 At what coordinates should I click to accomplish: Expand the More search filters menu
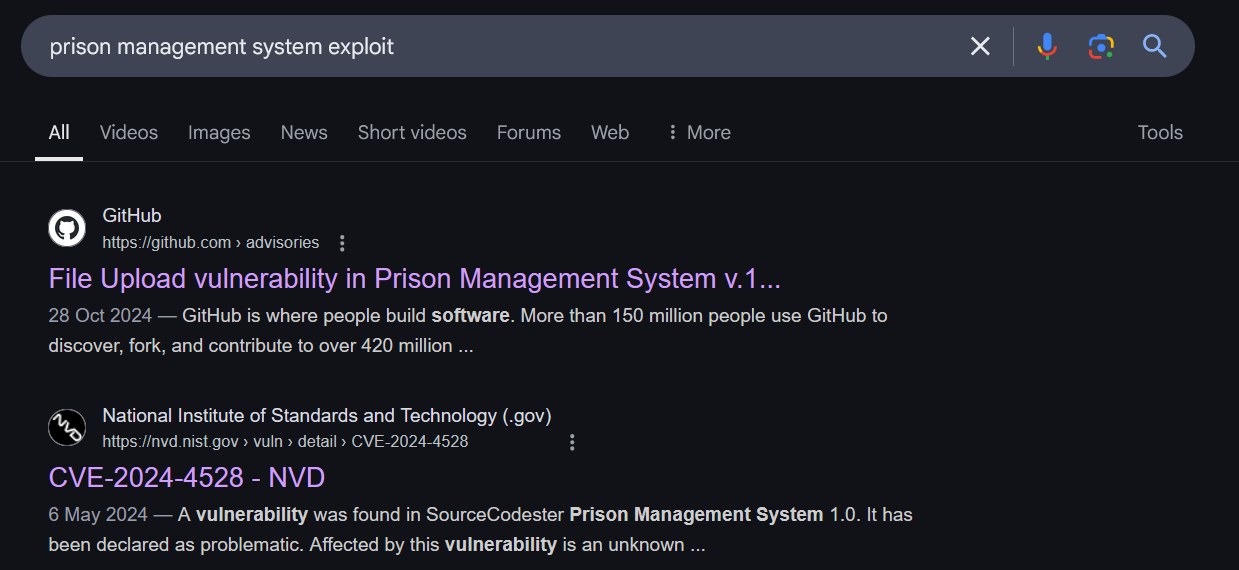pos(699,132)
